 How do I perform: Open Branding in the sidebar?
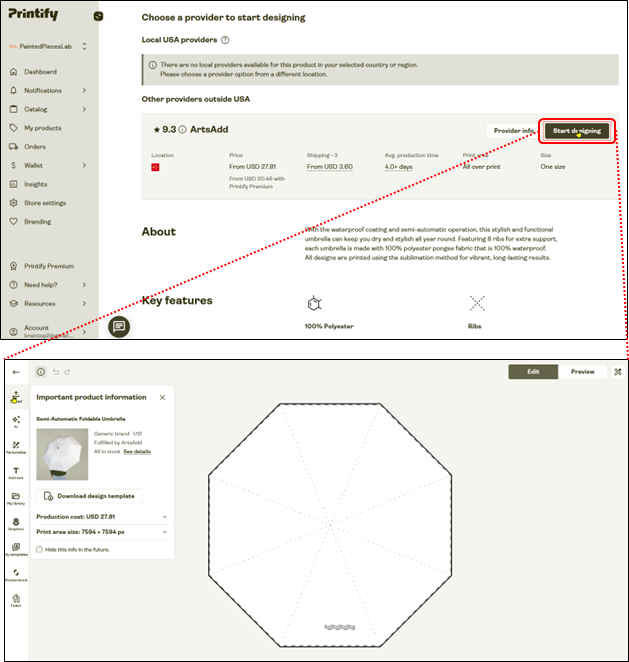coord(37,222)
